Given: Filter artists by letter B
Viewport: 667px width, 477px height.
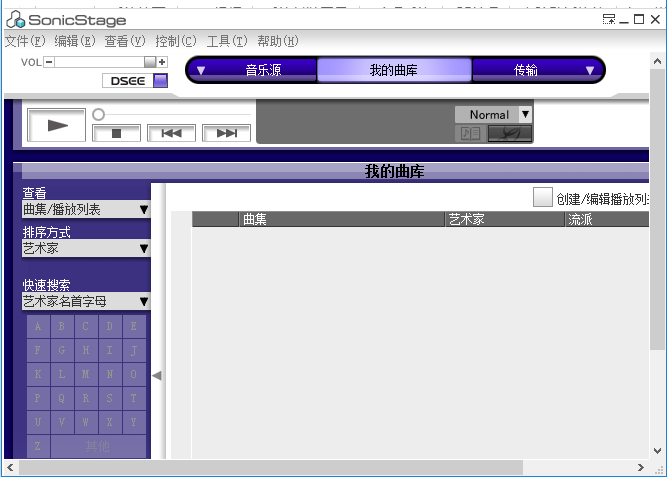Looking at the screenshot, I should (62, 326).
